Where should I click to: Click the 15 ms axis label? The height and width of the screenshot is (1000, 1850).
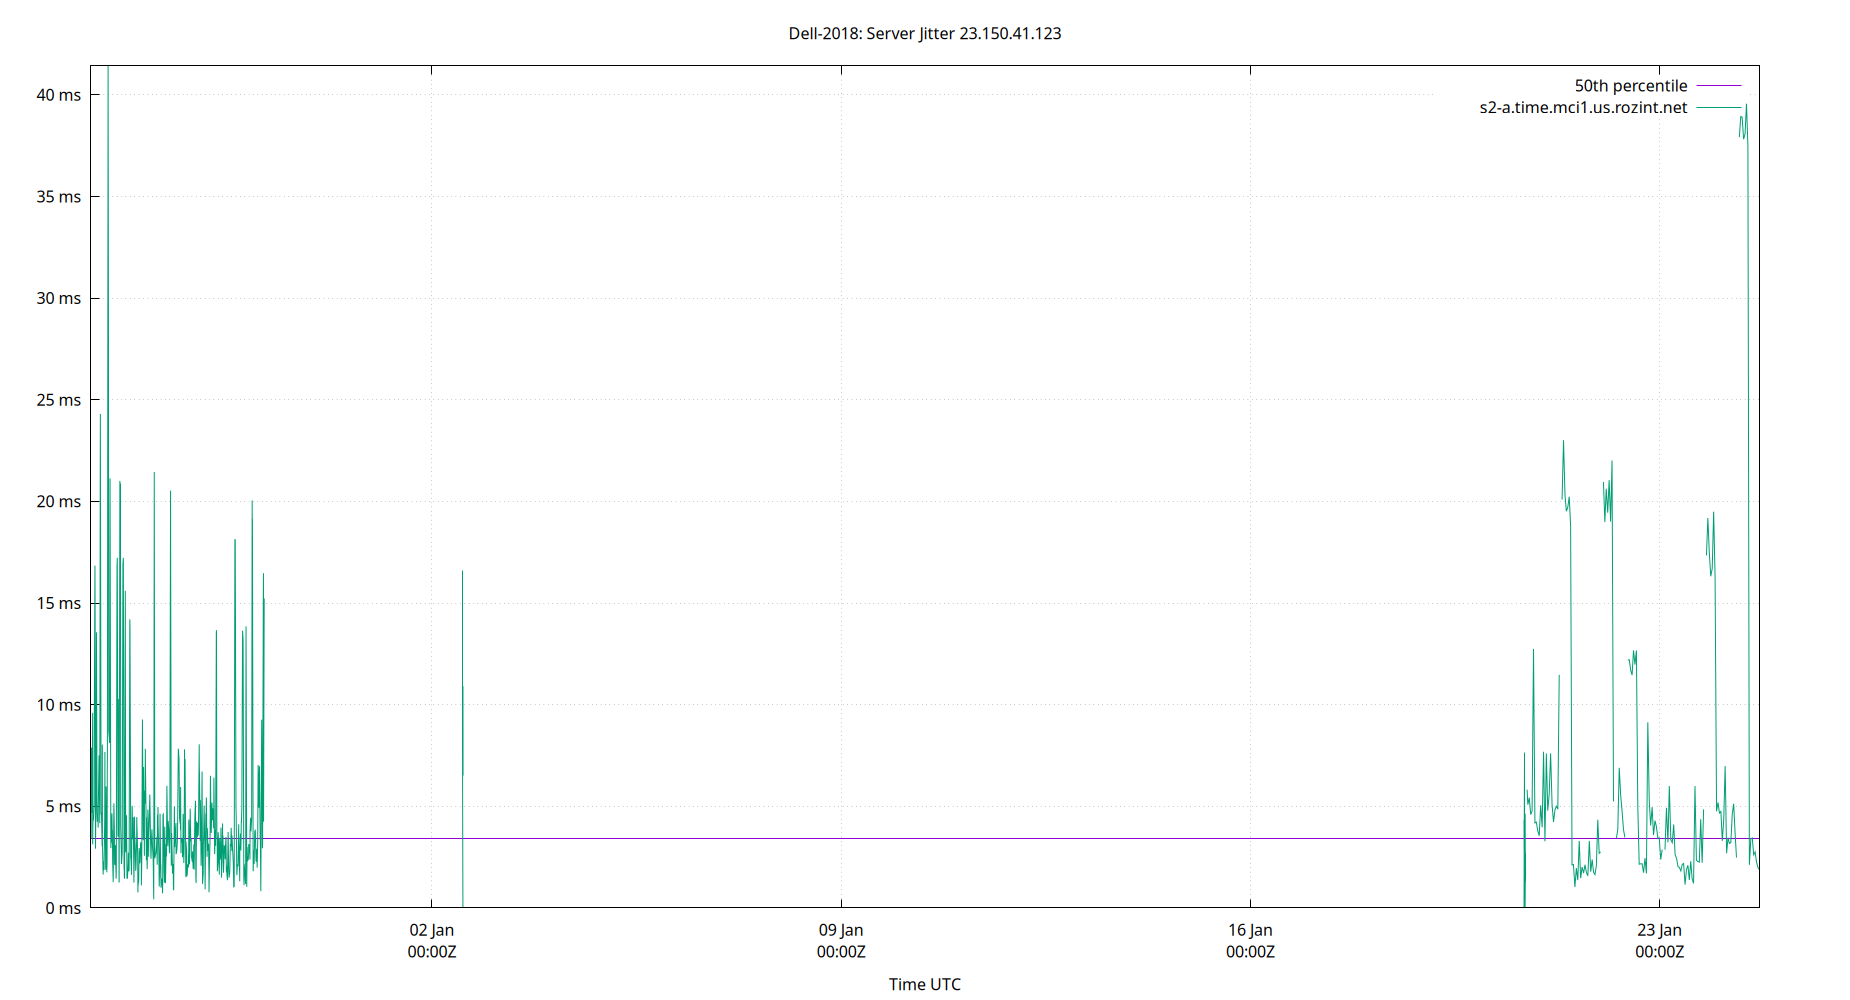pyautogui.click(x=59, y=603)
